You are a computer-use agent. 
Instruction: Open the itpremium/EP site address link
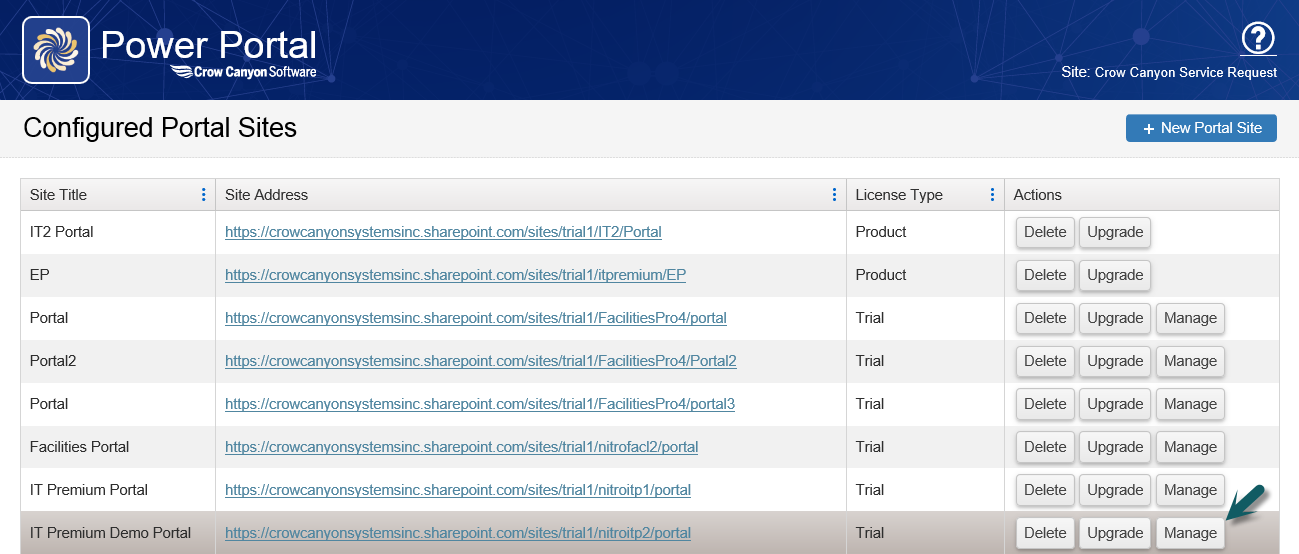point(455,275)
